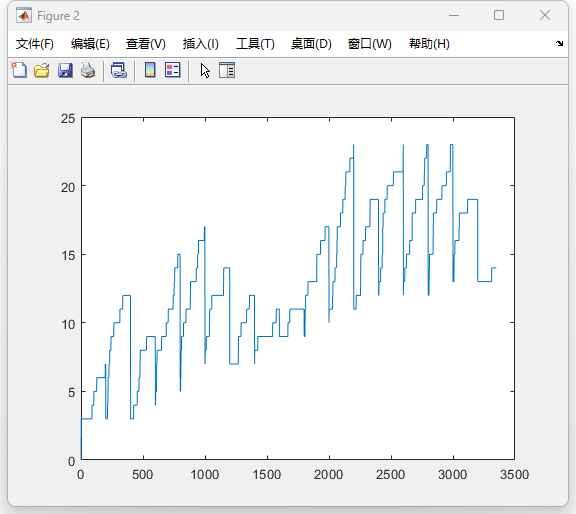The image size is (576, 514).
Task: Open a file with the folder icon
Action: coord(42,70)
